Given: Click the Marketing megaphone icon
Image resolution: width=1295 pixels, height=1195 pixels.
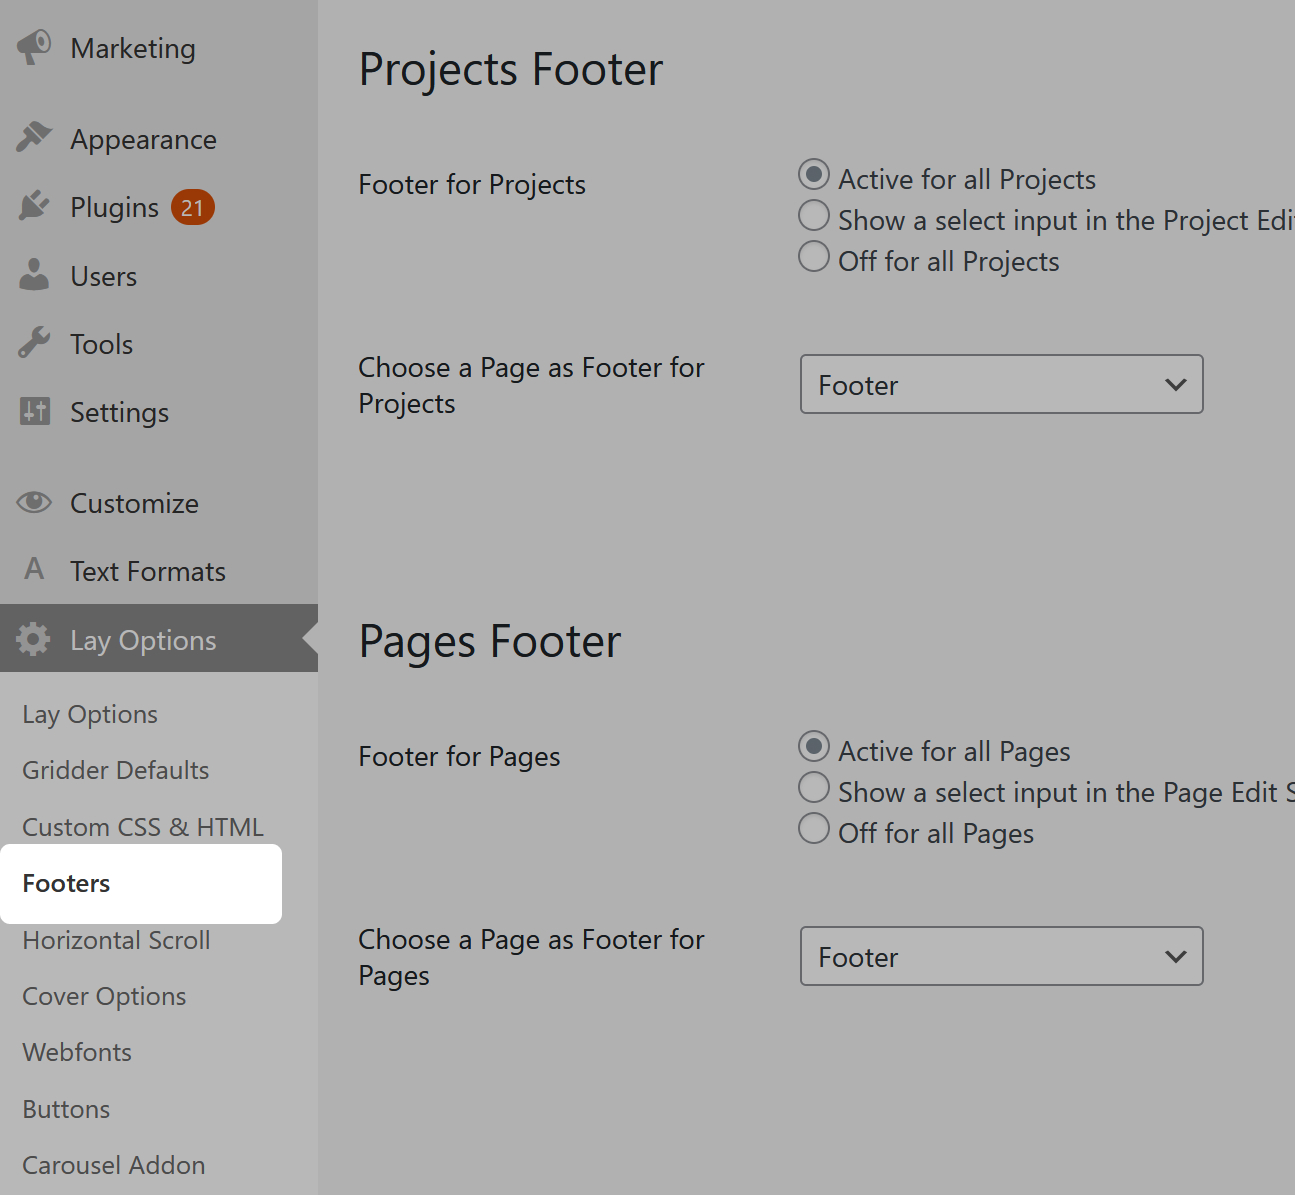Looking at the screenshot, I should tap(33, 47).
